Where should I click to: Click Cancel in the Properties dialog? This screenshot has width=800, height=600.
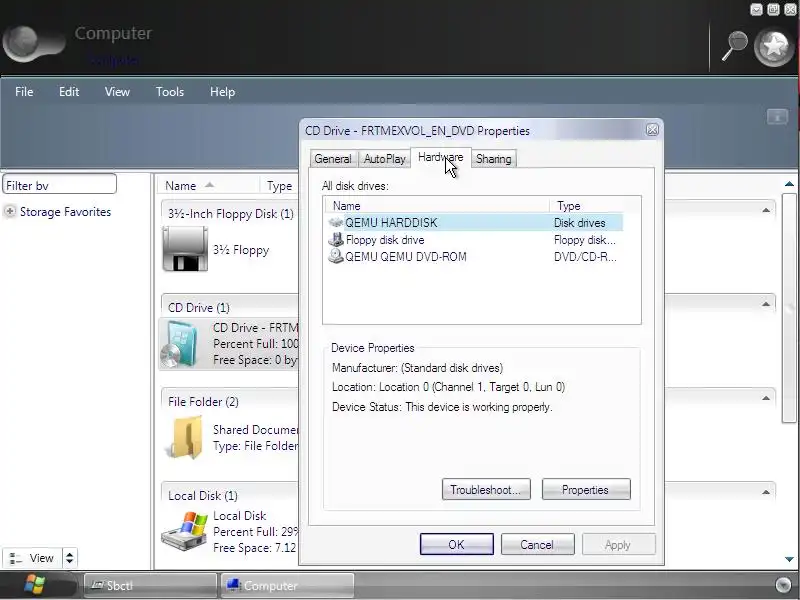pyautogui.click(x=537, y=544)
